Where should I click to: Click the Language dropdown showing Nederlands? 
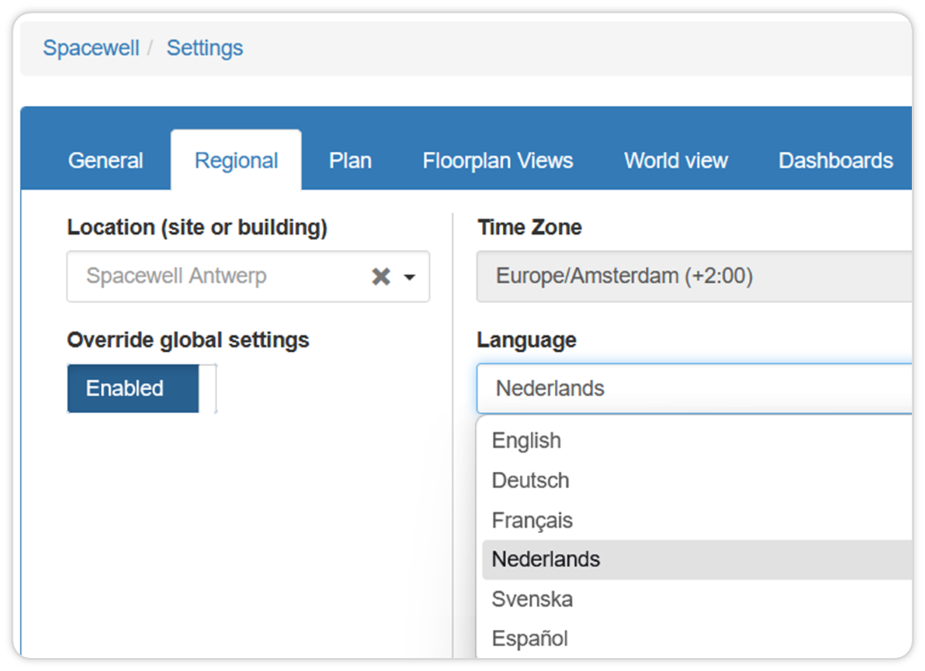tap(694, 388)
